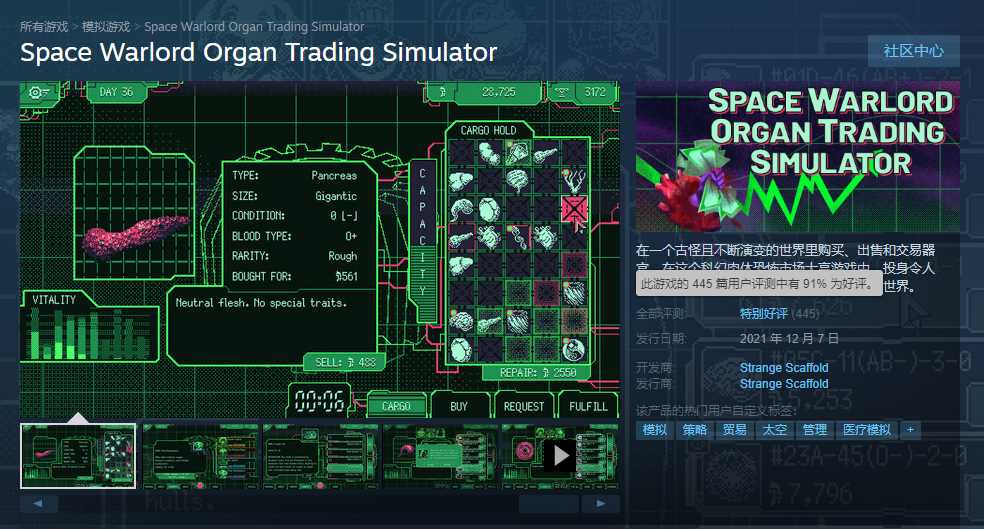Click the 所有游戏 breadcrumb link
Viewport: 984px width, 529px height.
pyautogui.click(x=43, y=26)
